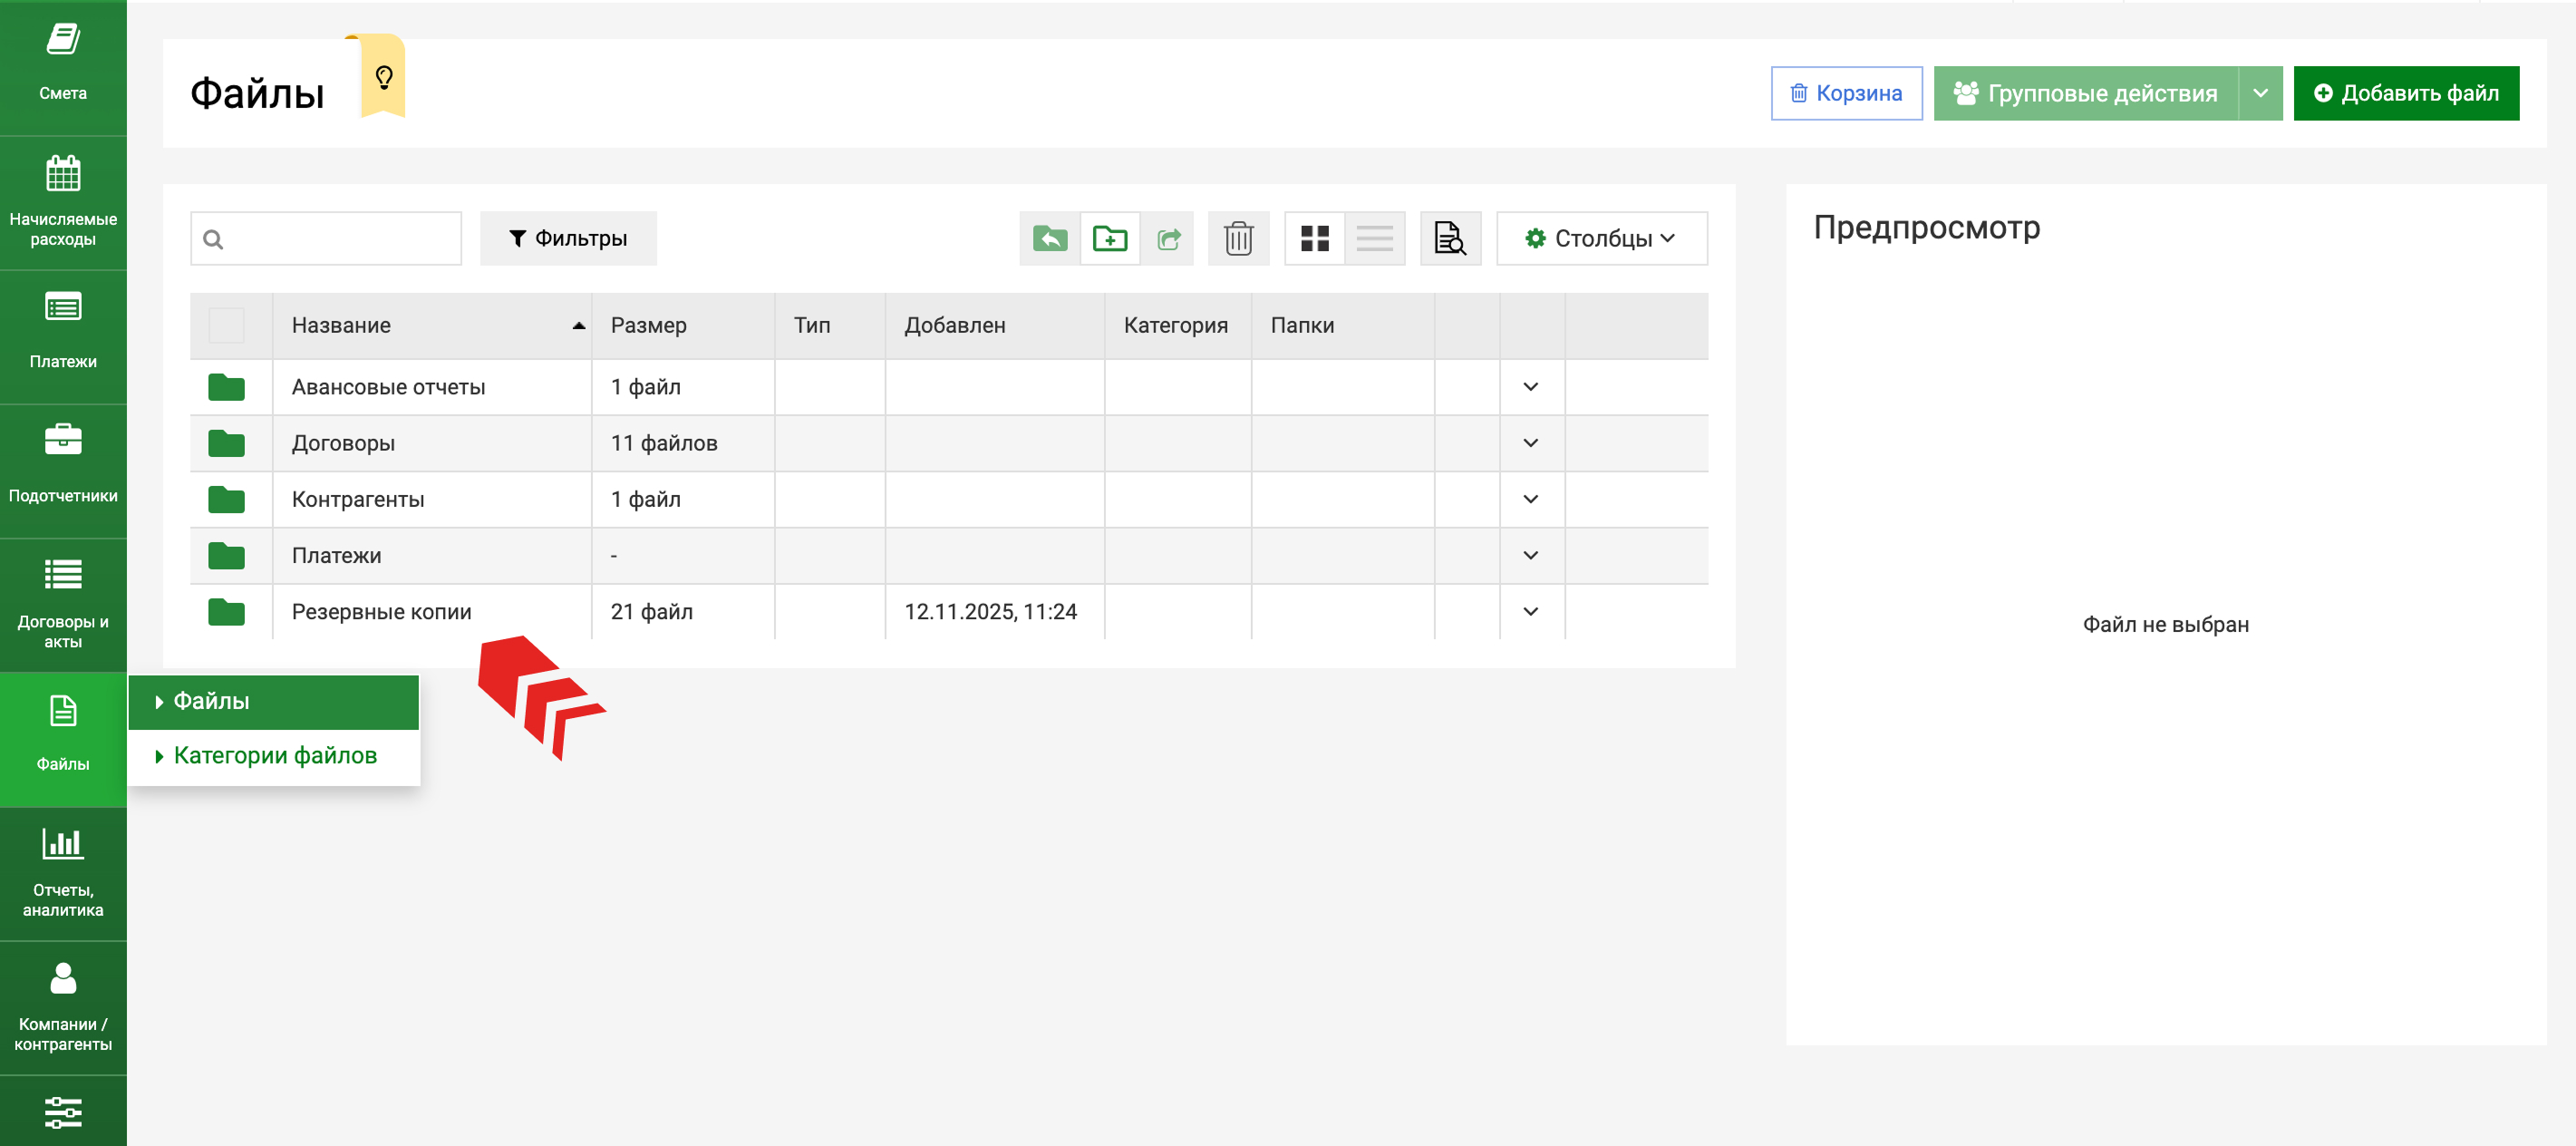The height and width of the screenshot is (1146, 2576).
Task: Open Отчеты, аналитика in sidebar
Action: point(63,873)
